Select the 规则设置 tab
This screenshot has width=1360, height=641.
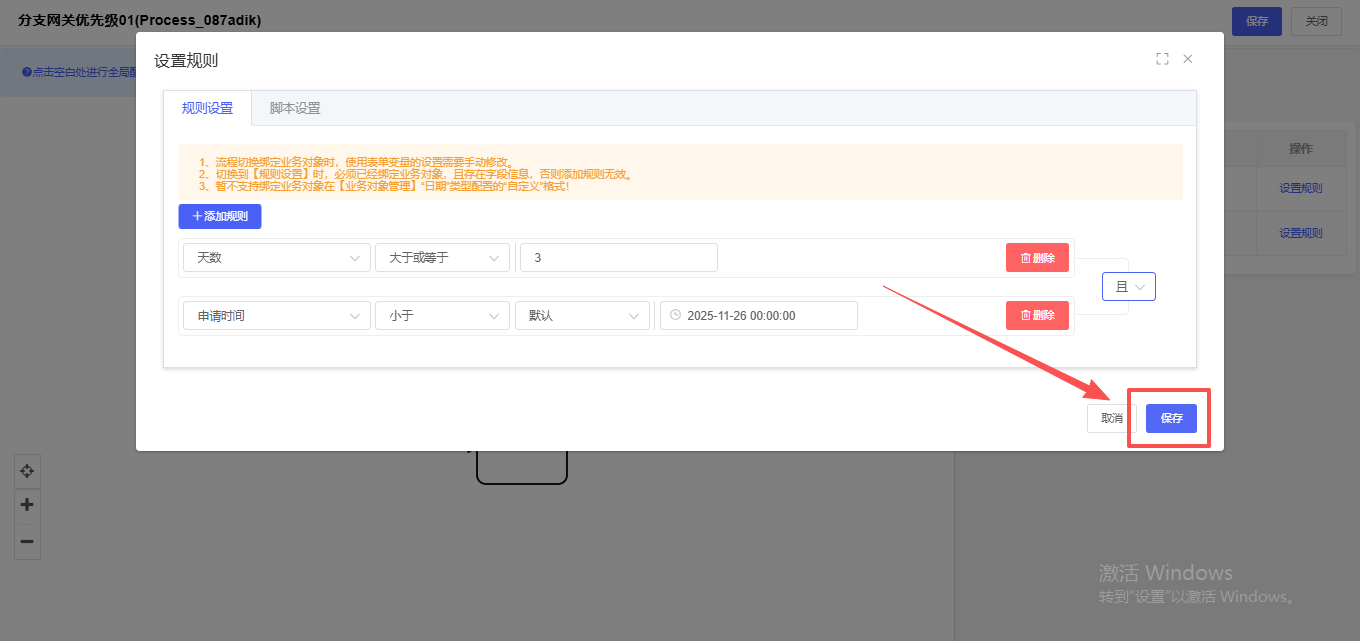[207, 108]
